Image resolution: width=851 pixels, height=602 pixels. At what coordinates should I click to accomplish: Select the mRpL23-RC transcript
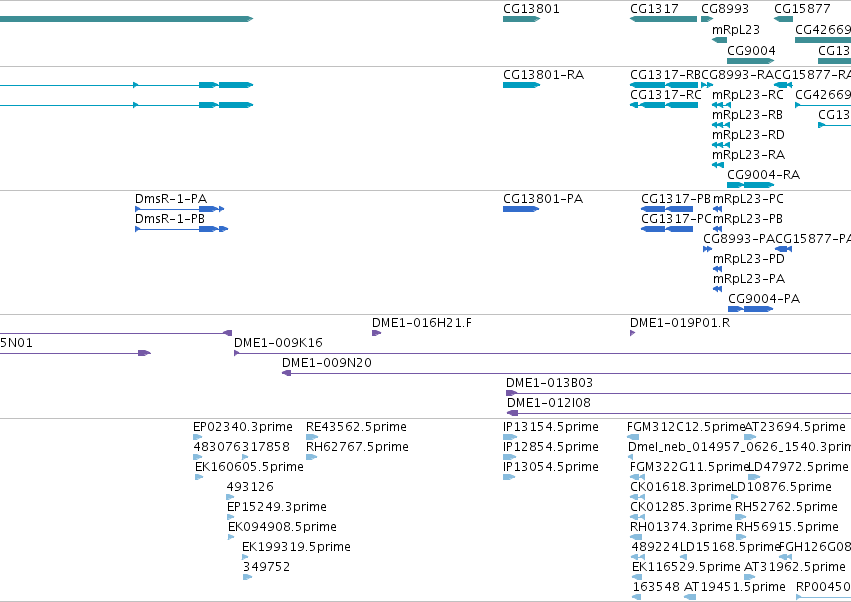click(x=721, y=105)
